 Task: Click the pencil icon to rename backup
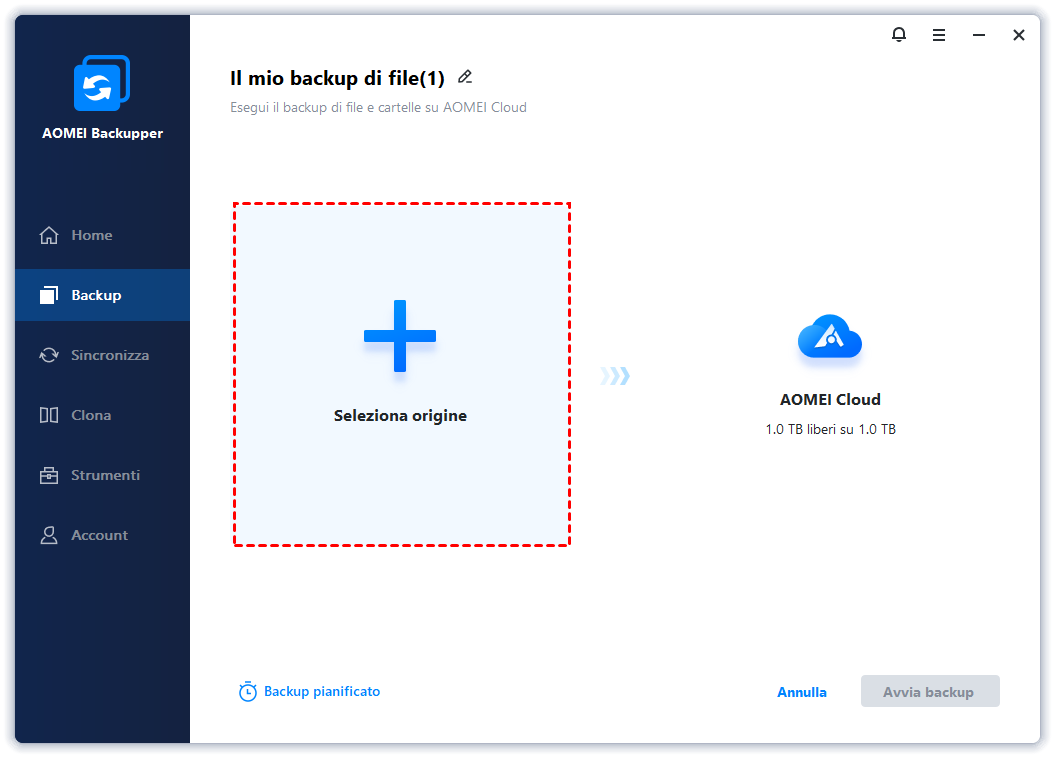(465, 77)
